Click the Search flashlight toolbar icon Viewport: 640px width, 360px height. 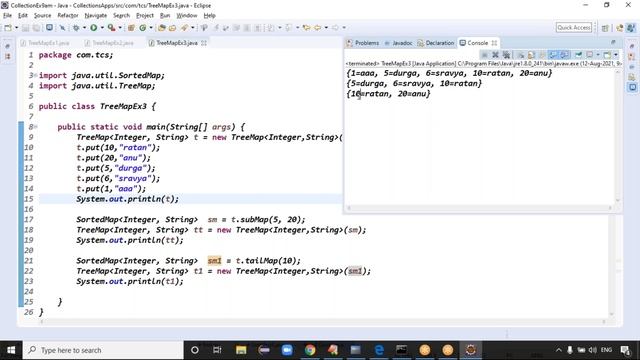click(x=184, y=28)
